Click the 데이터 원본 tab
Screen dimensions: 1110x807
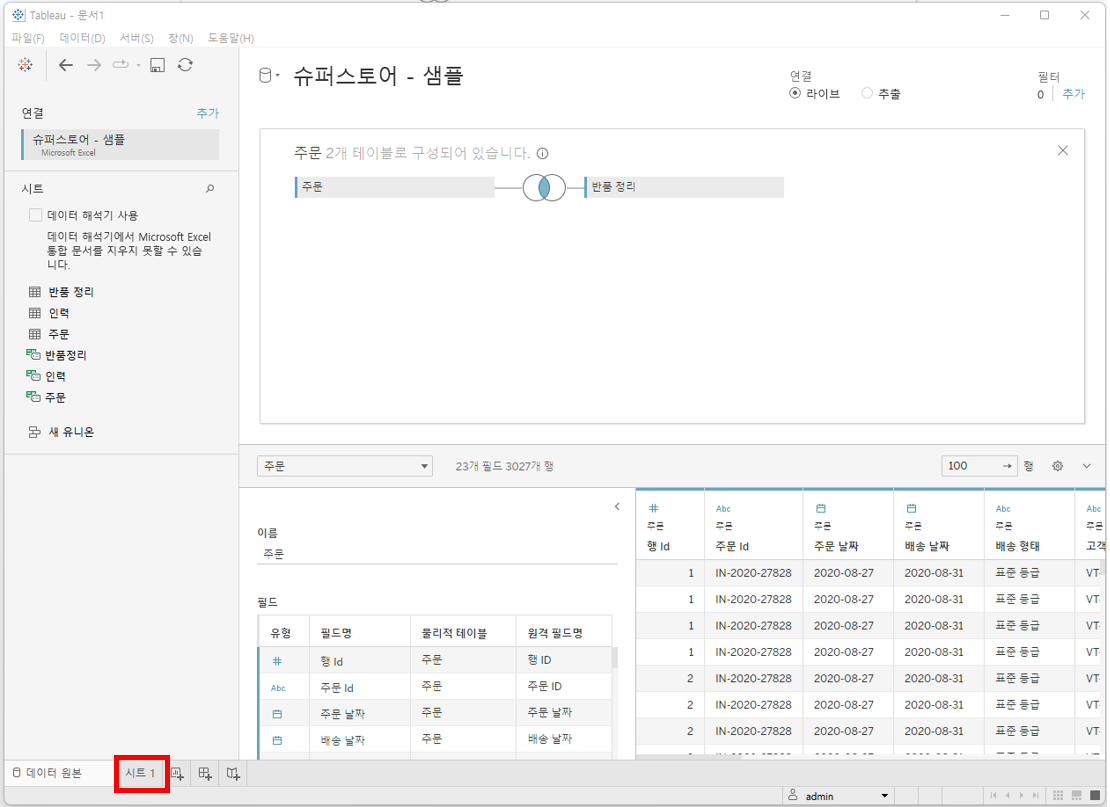47,772
